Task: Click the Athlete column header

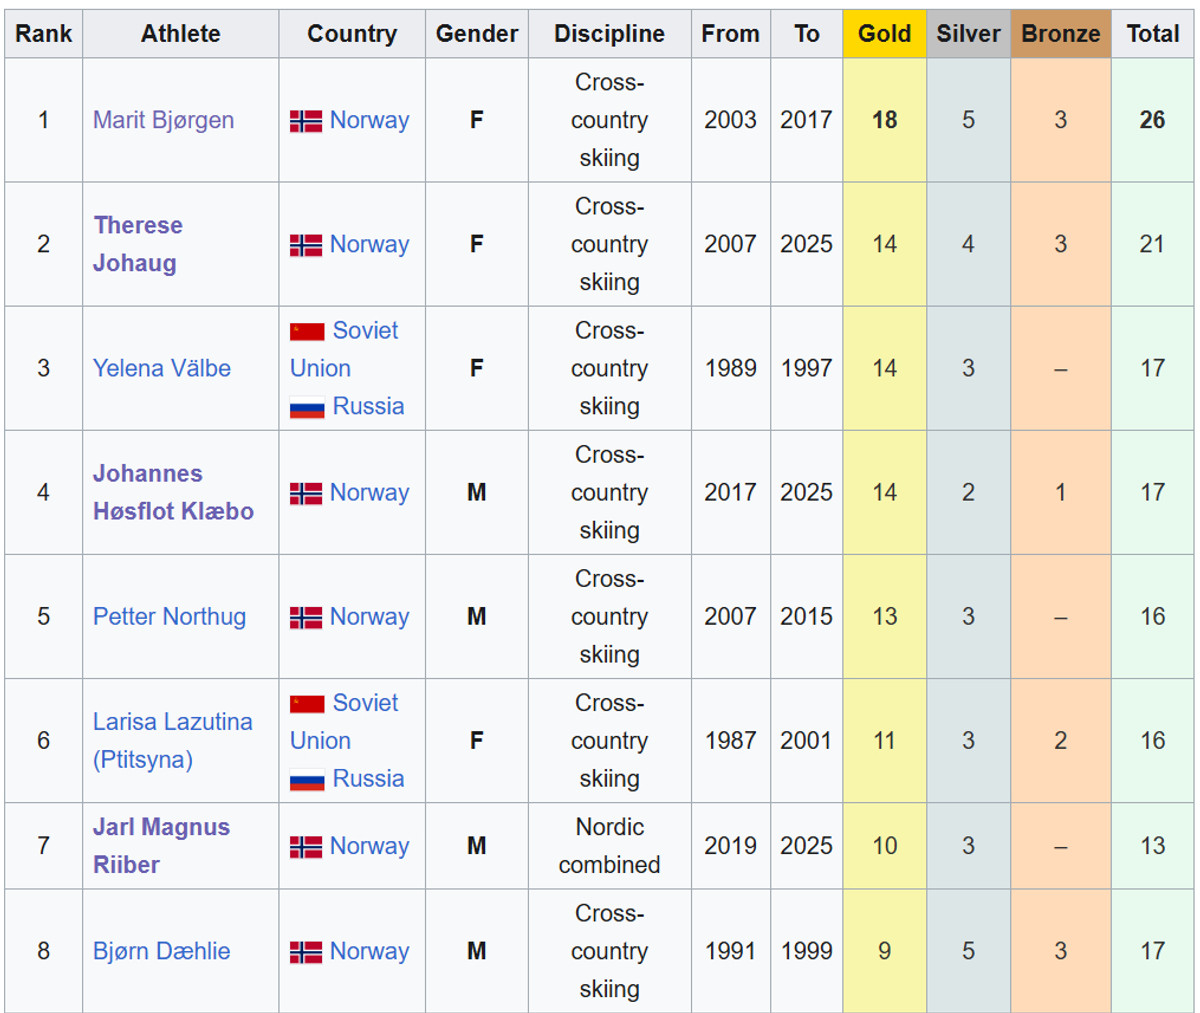Action: click(x=180, y=34)
